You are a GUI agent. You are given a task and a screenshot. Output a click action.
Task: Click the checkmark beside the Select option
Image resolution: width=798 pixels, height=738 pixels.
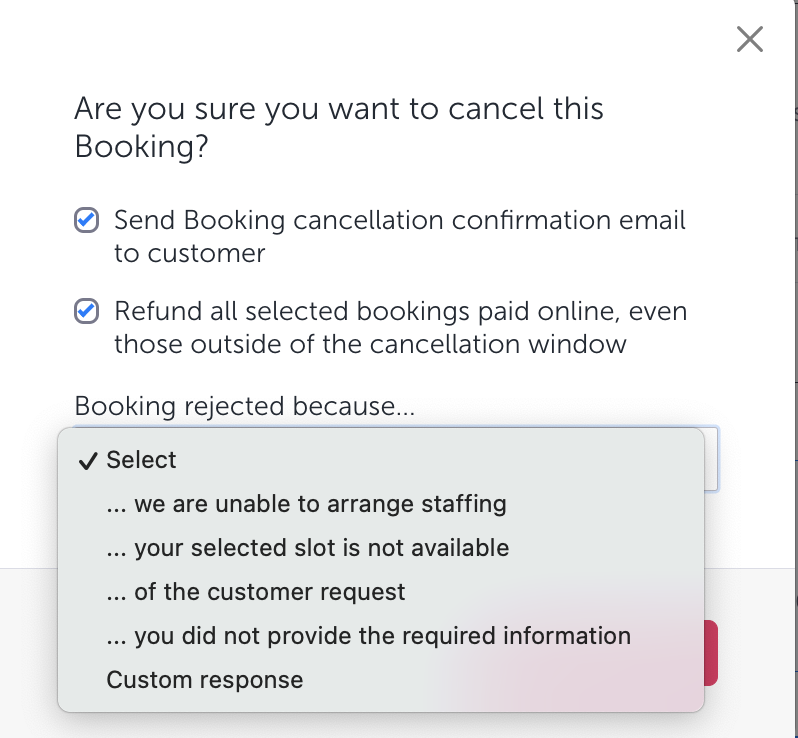point(88,460)
